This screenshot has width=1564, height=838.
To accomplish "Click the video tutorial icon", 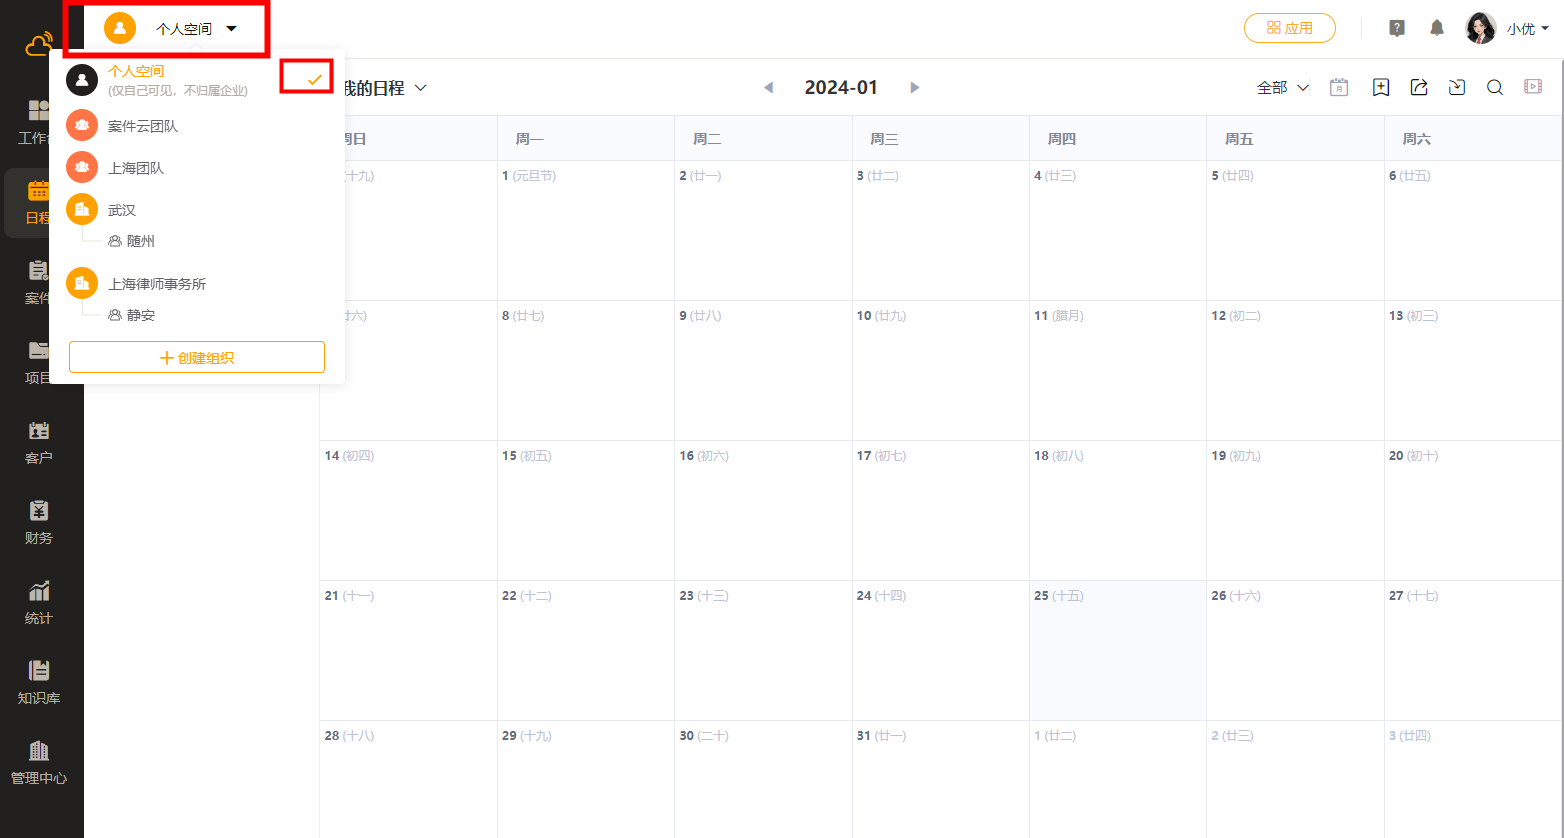I will [x=1533, y=87].
